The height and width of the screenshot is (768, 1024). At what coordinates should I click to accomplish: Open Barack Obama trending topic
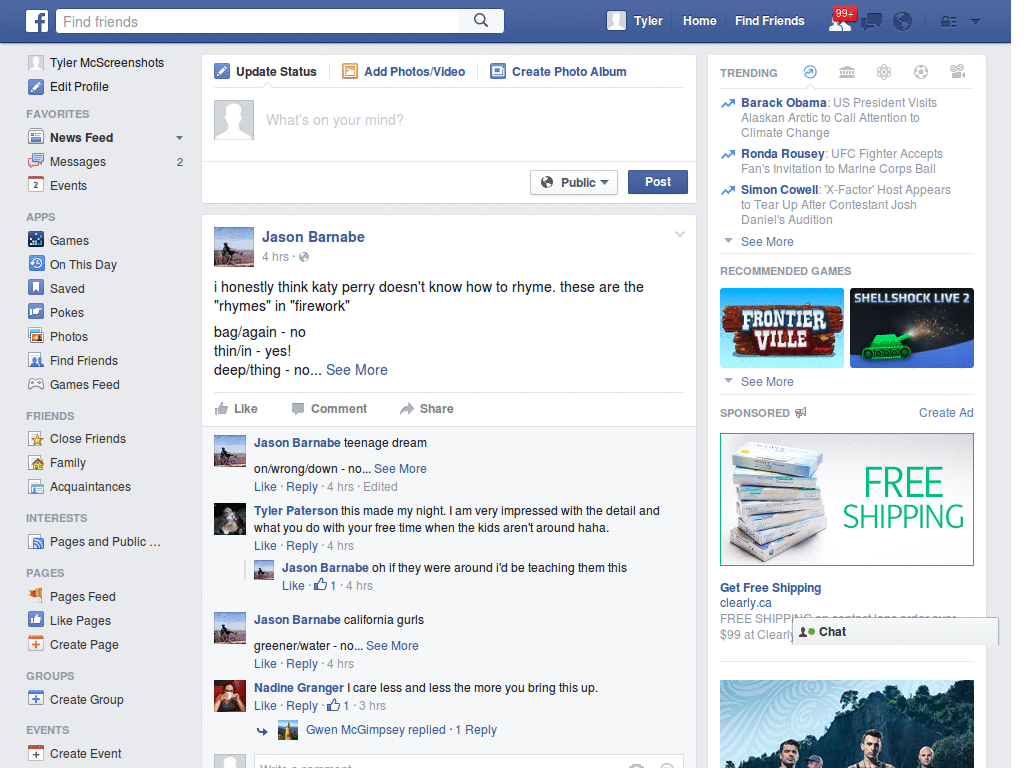(784, 103)
